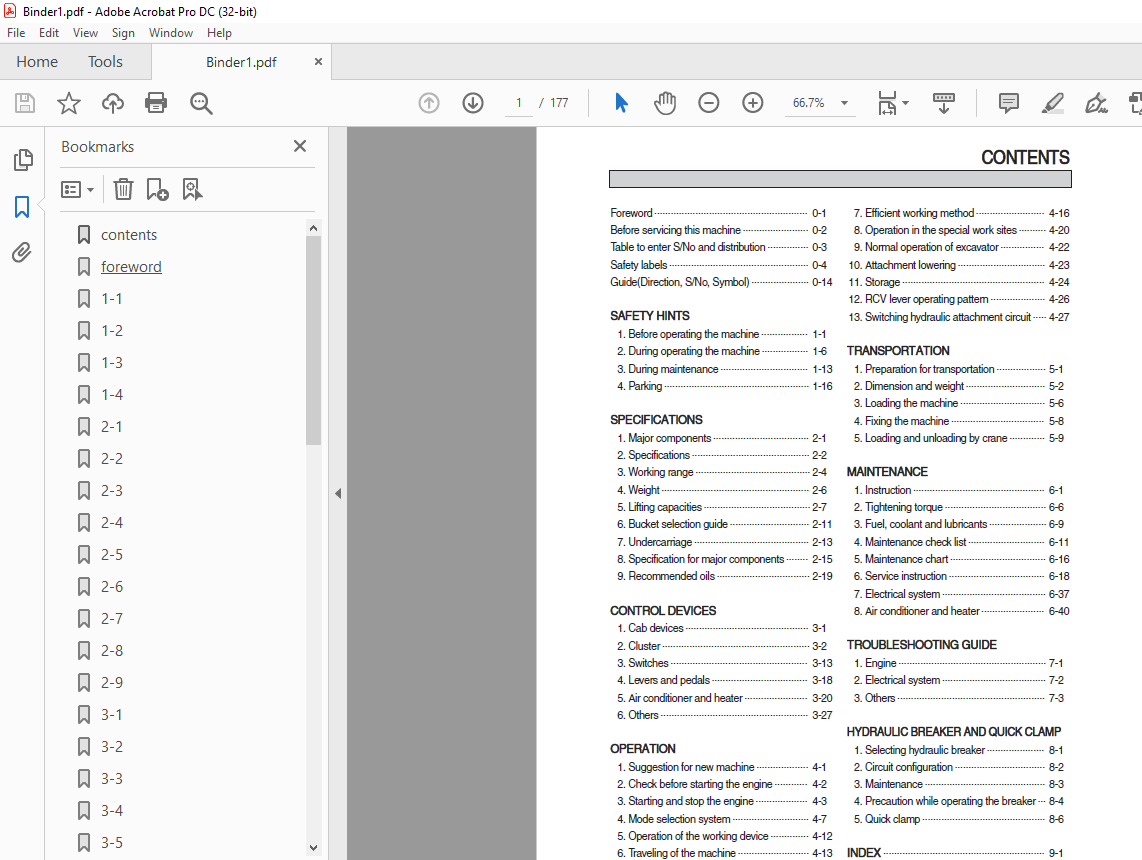Click the Save file icon
Screen dimensions: 1142x860
tap(25, 103)
